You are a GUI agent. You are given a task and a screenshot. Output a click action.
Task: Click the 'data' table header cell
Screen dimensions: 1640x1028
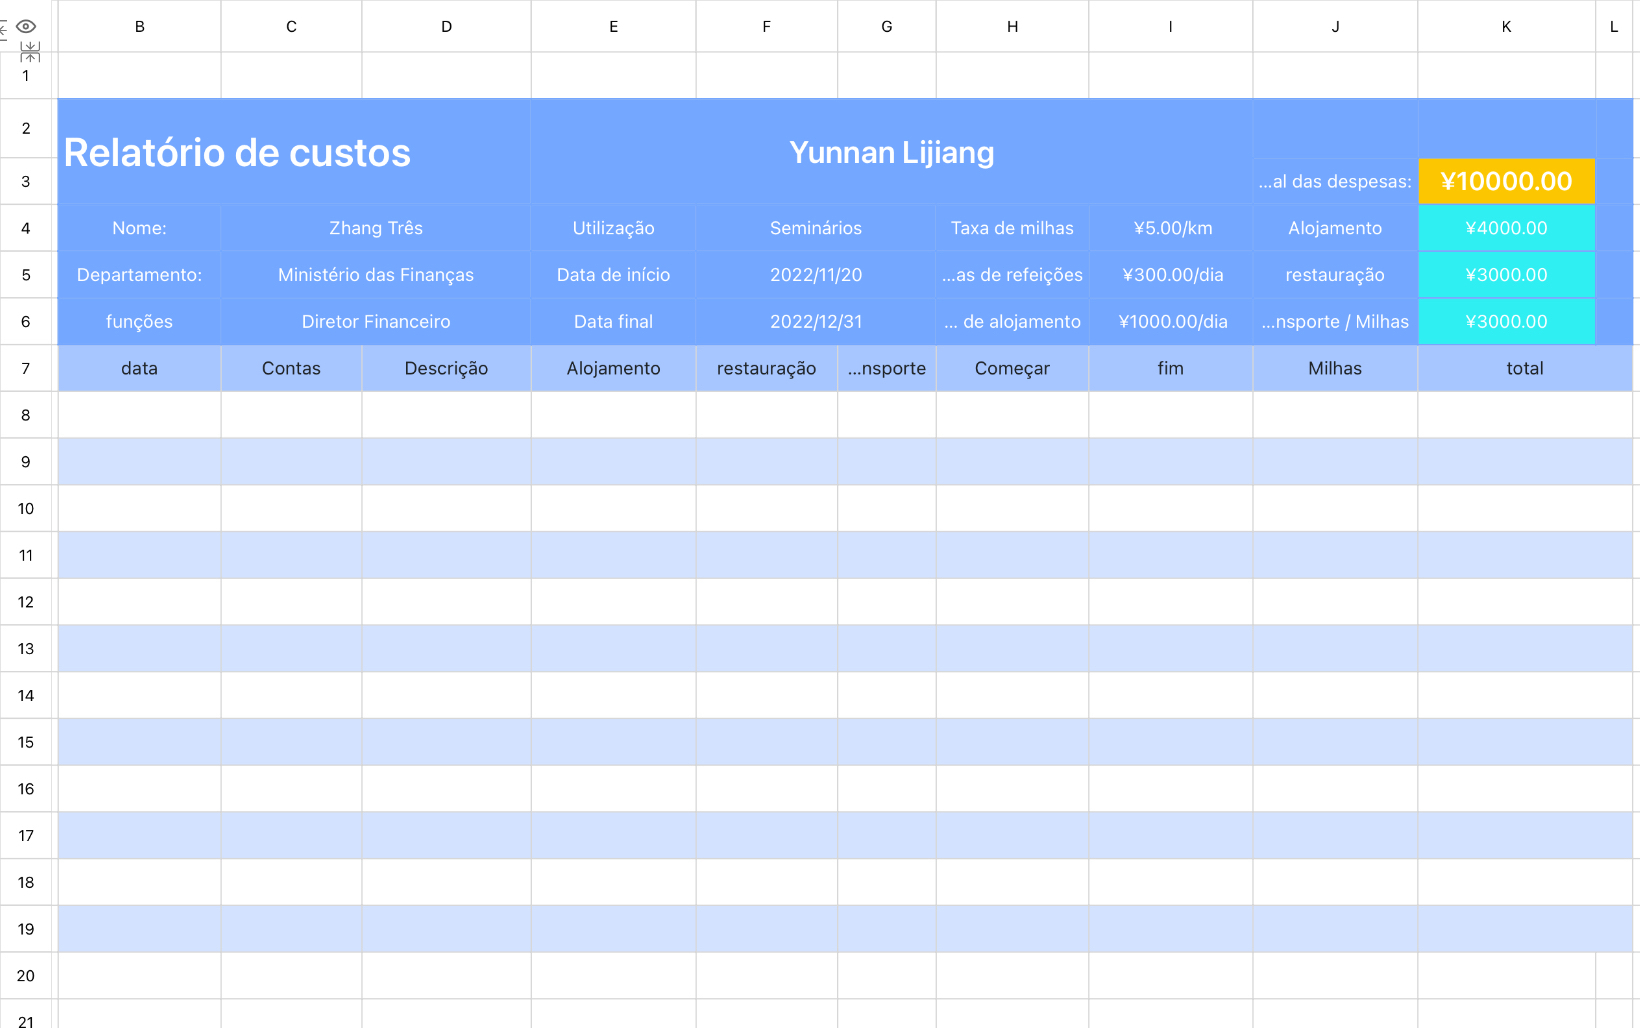pos(140,368)
